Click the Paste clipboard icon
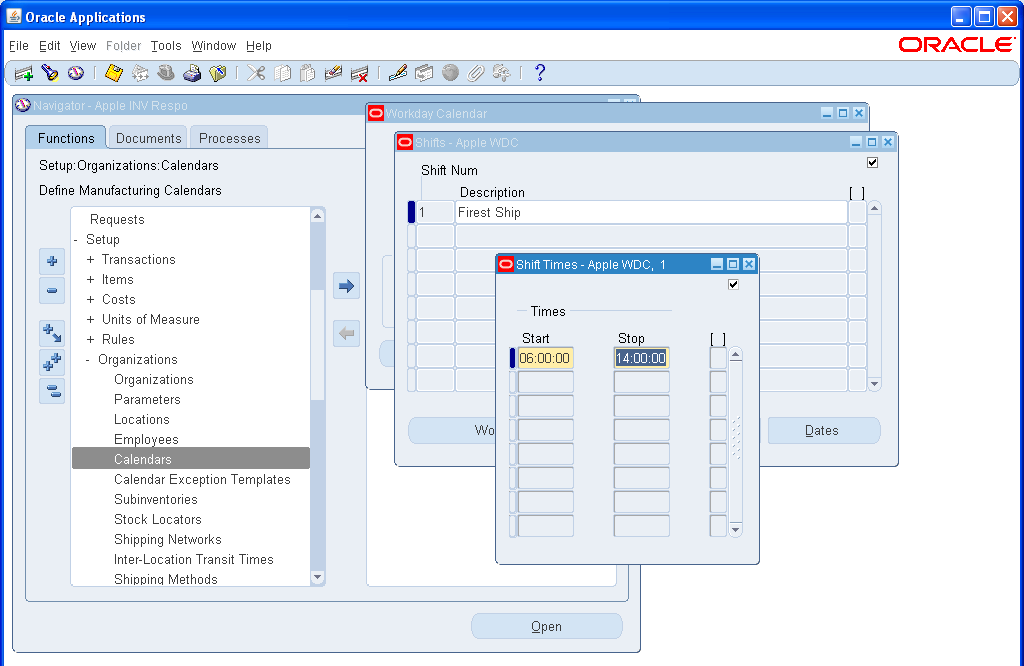 click(x=308, y=73)
